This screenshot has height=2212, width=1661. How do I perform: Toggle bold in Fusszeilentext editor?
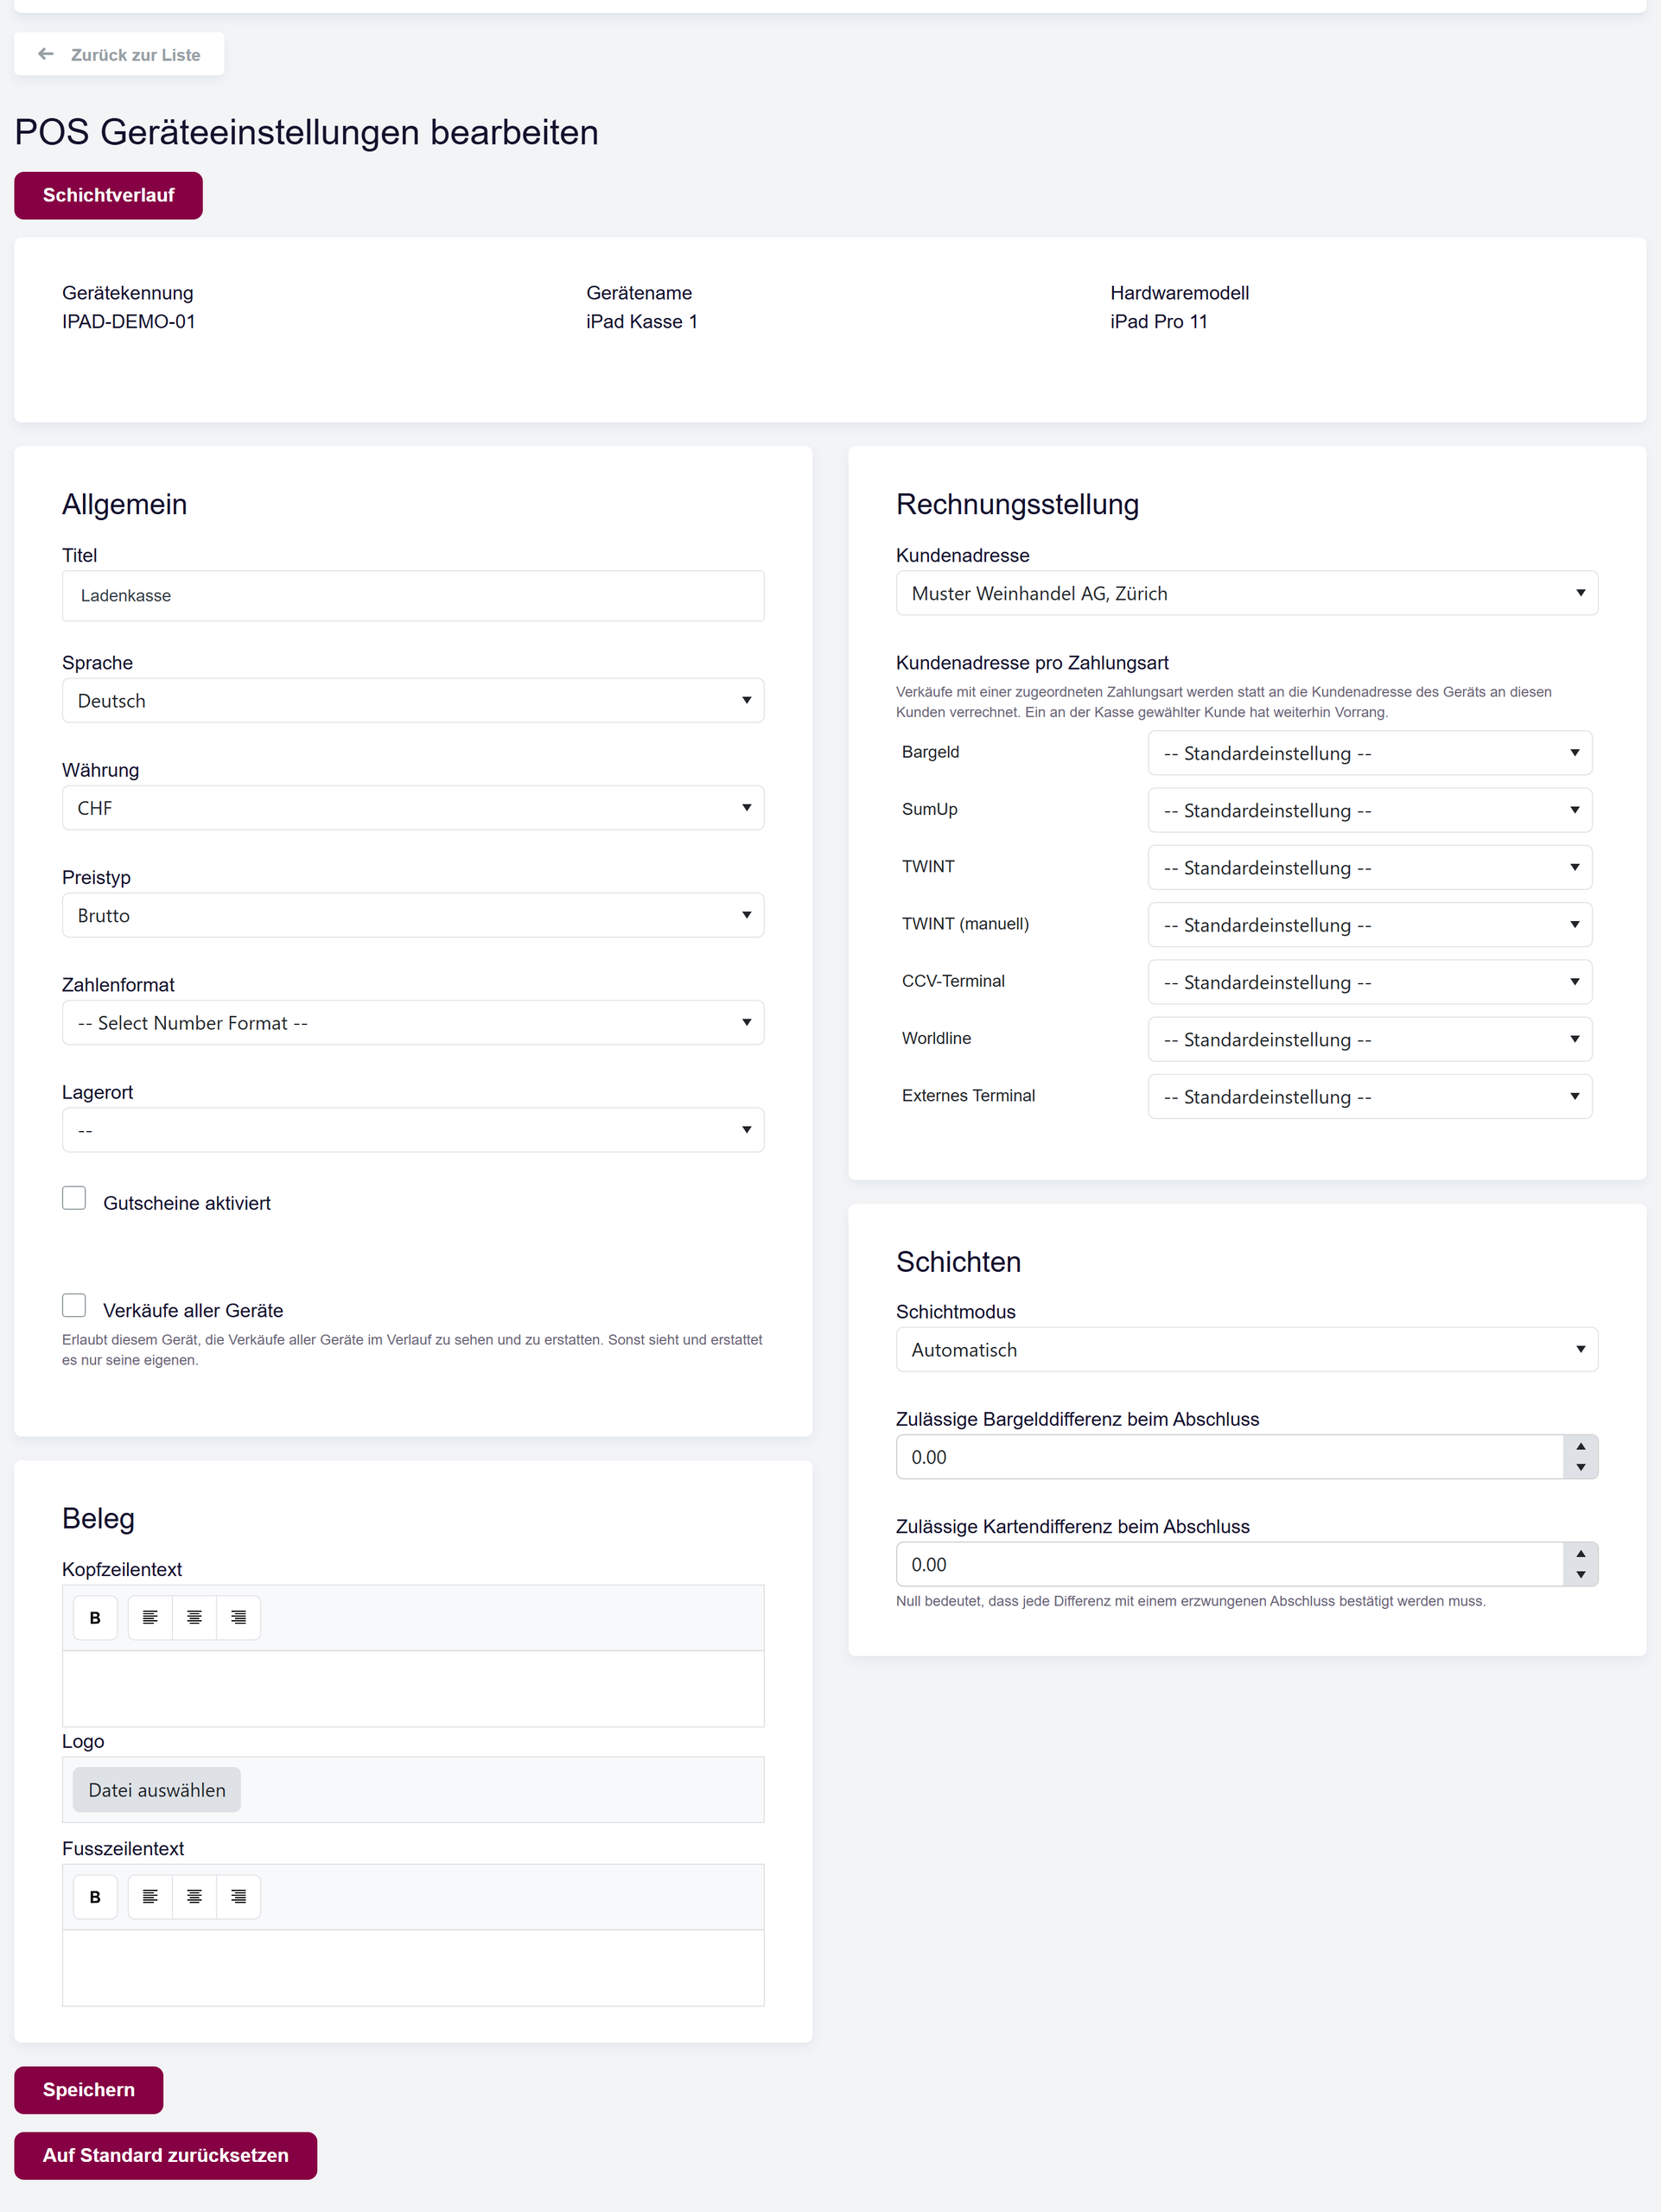point(95,1896)
